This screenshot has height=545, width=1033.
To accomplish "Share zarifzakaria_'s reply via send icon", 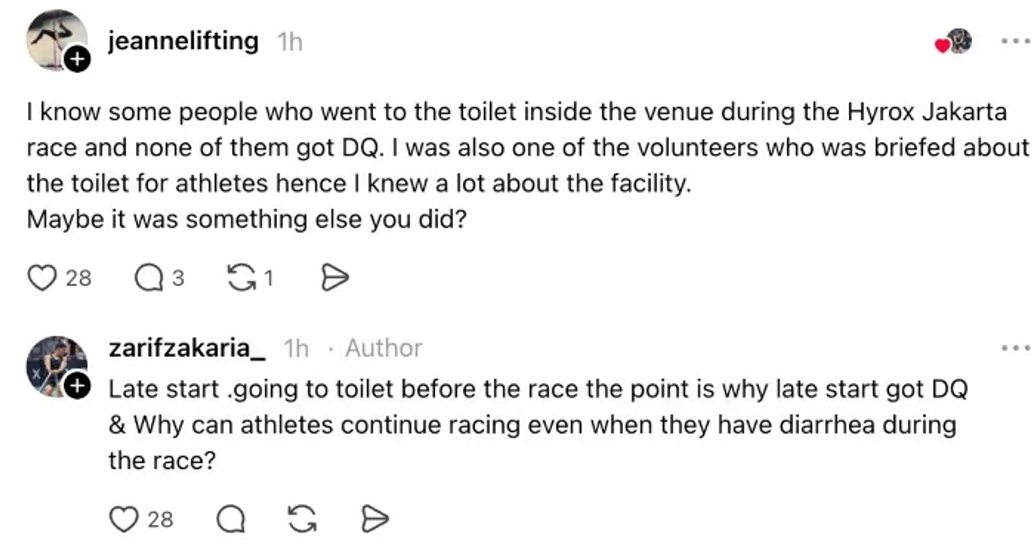I will (x=375, y=519).
